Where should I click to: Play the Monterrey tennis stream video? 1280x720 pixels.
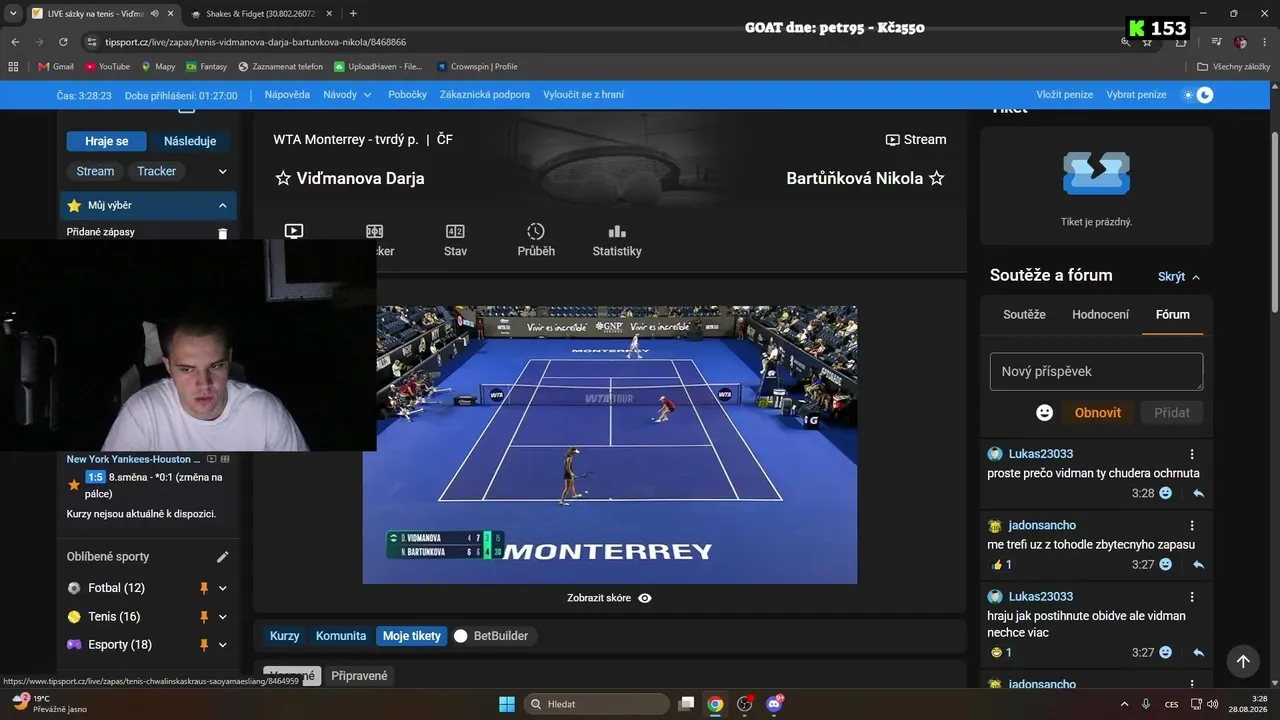click(609, 445)
